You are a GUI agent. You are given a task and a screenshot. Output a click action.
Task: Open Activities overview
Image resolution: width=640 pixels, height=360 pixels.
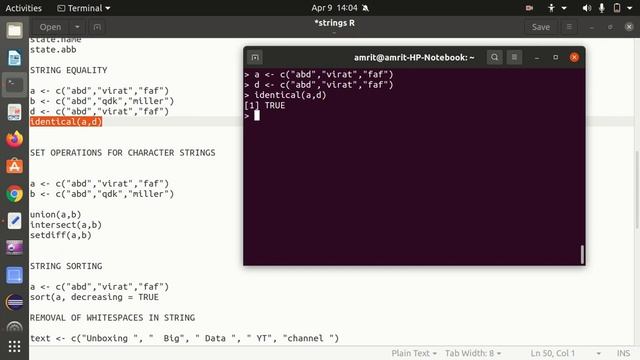[24, 8]
